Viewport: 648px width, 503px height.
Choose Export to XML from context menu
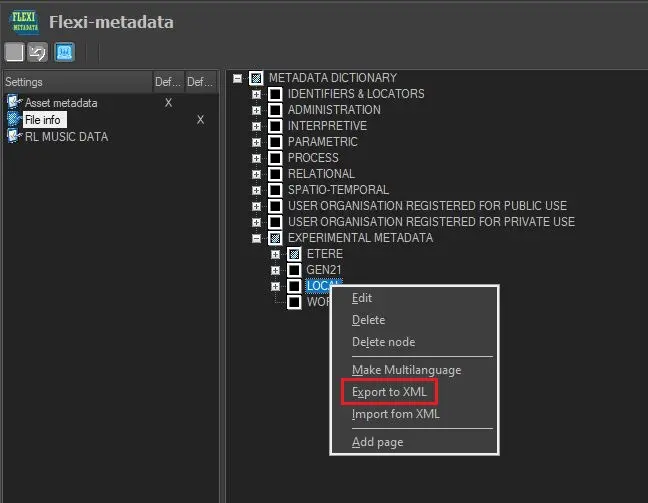pos(389,392)
